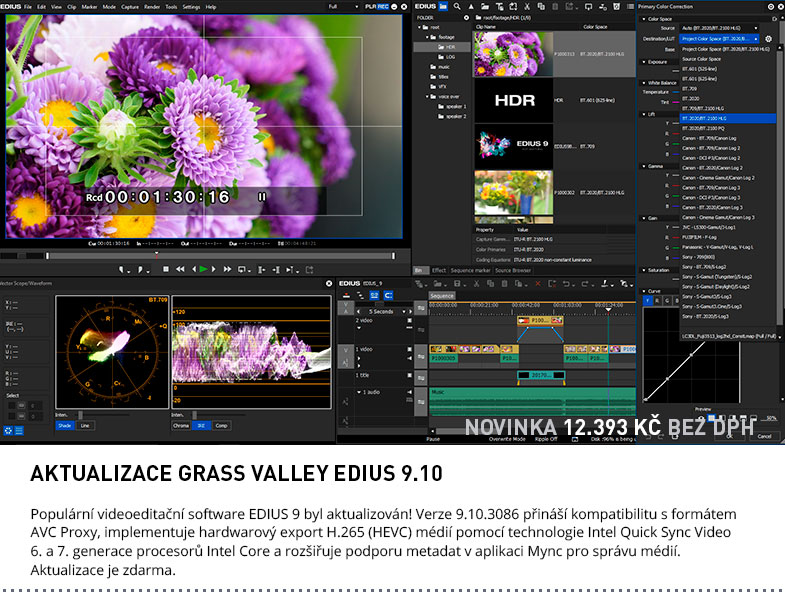Click the bin add title icon
Screen dimensions: 785x592
499,7
